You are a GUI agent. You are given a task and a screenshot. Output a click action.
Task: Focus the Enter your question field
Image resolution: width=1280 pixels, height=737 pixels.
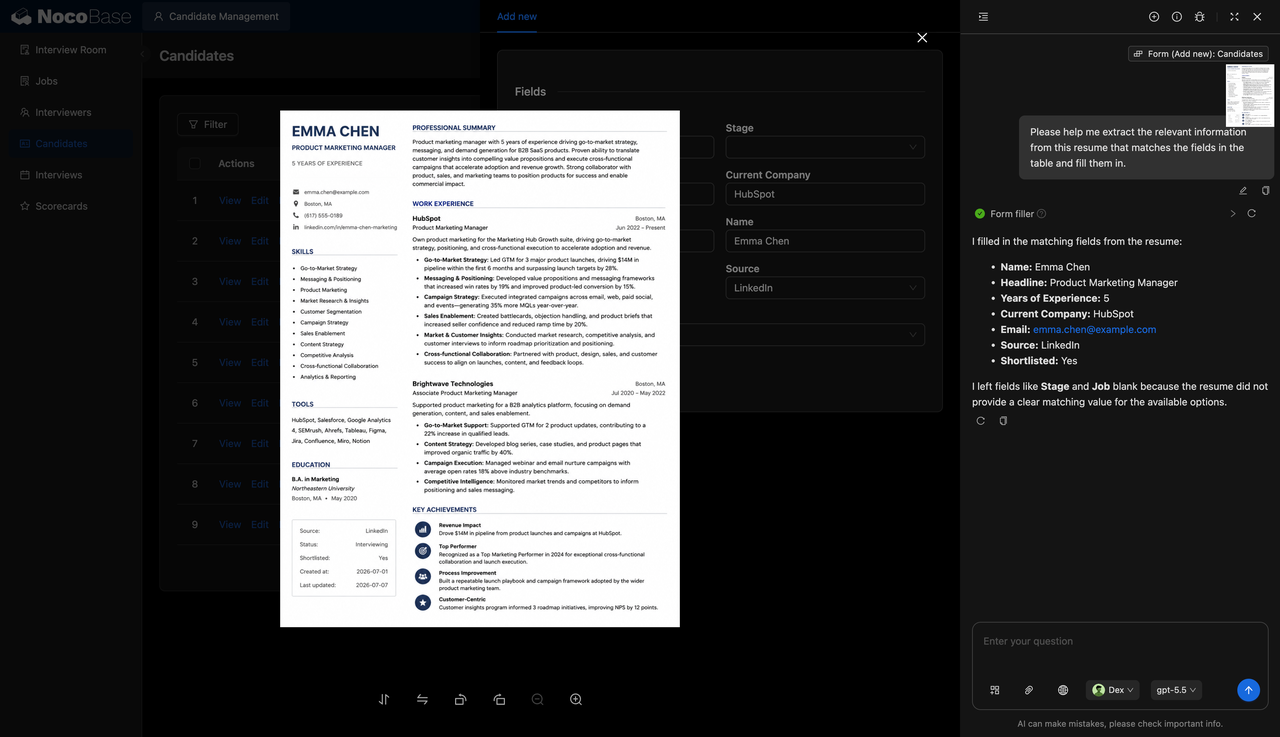point(1120,642)
